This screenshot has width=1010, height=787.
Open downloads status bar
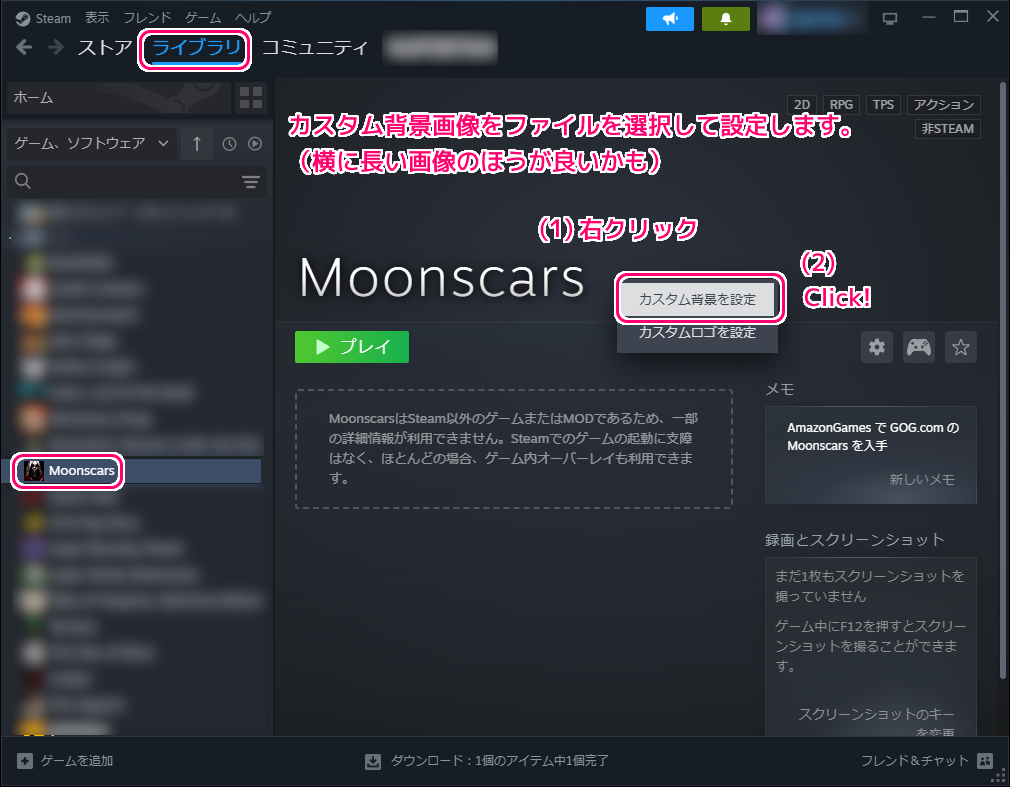click(x=487, y=761)
